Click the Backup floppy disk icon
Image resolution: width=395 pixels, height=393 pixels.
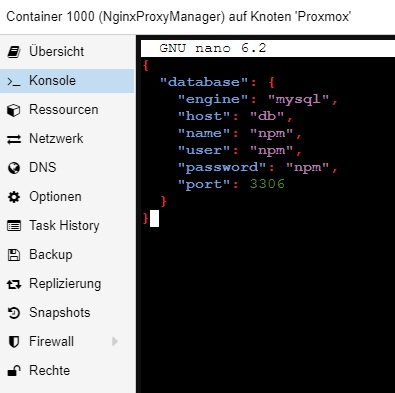click(14, 255)
